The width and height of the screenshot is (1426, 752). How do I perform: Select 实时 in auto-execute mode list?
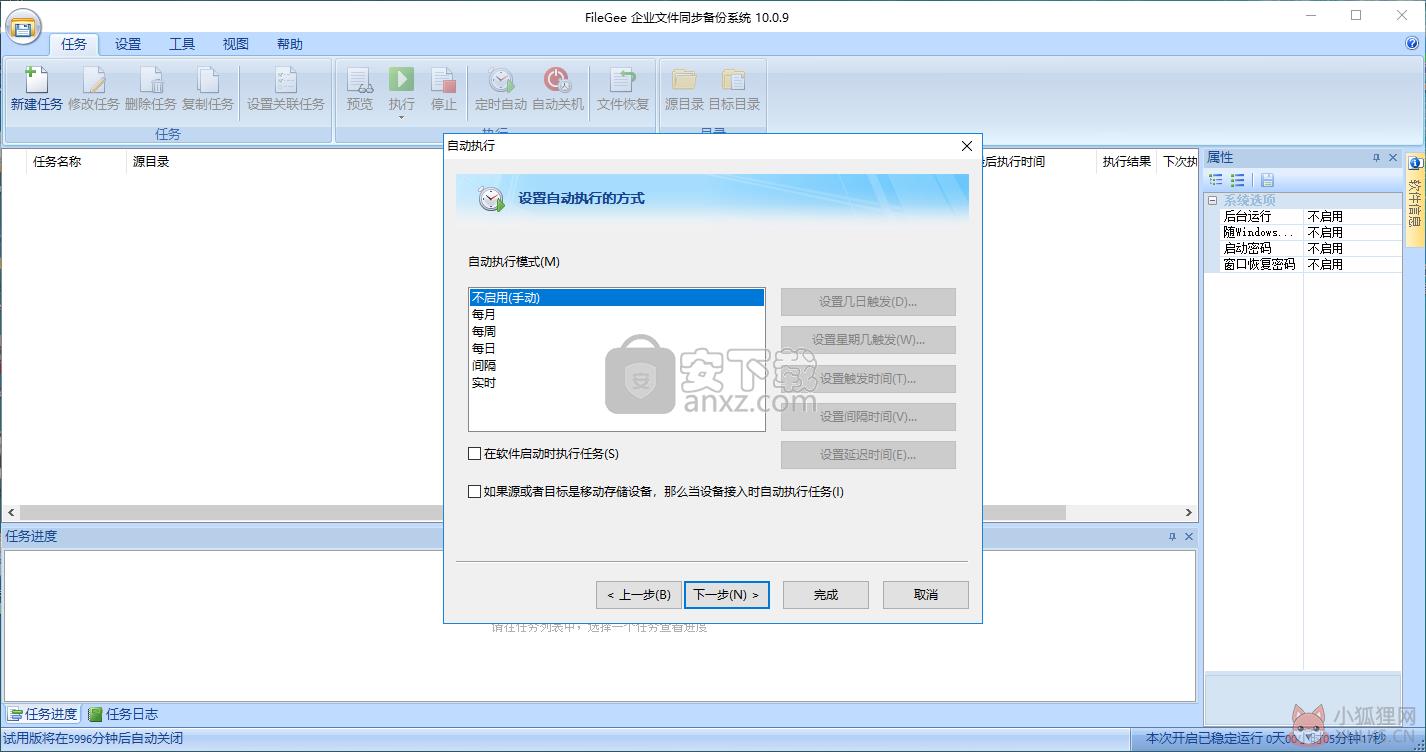coord(617,382)
